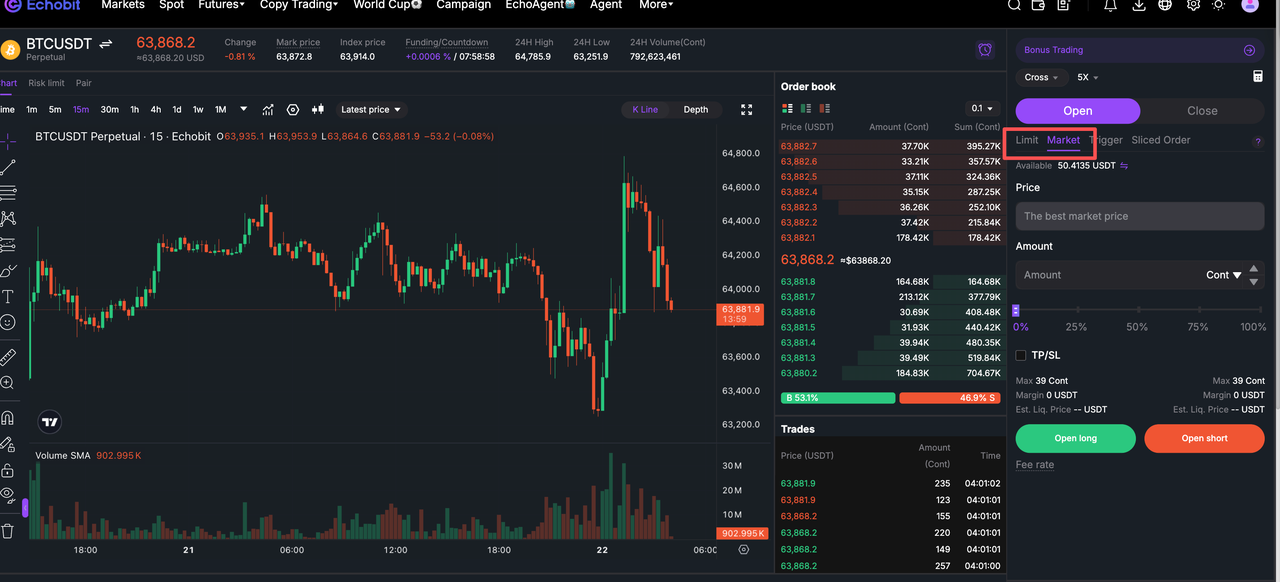Click the trash remove drawings icon
The image size is (1280, 582).
[8, 531]
